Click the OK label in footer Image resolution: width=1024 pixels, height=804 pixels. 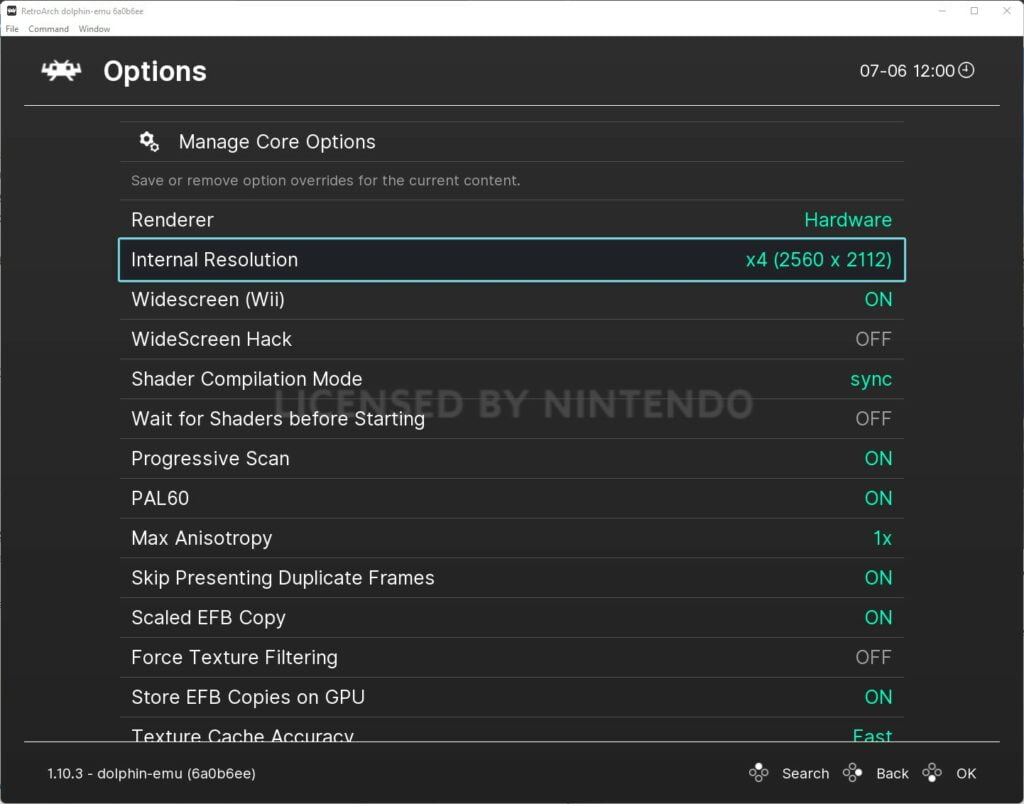(x=966, y=773)
